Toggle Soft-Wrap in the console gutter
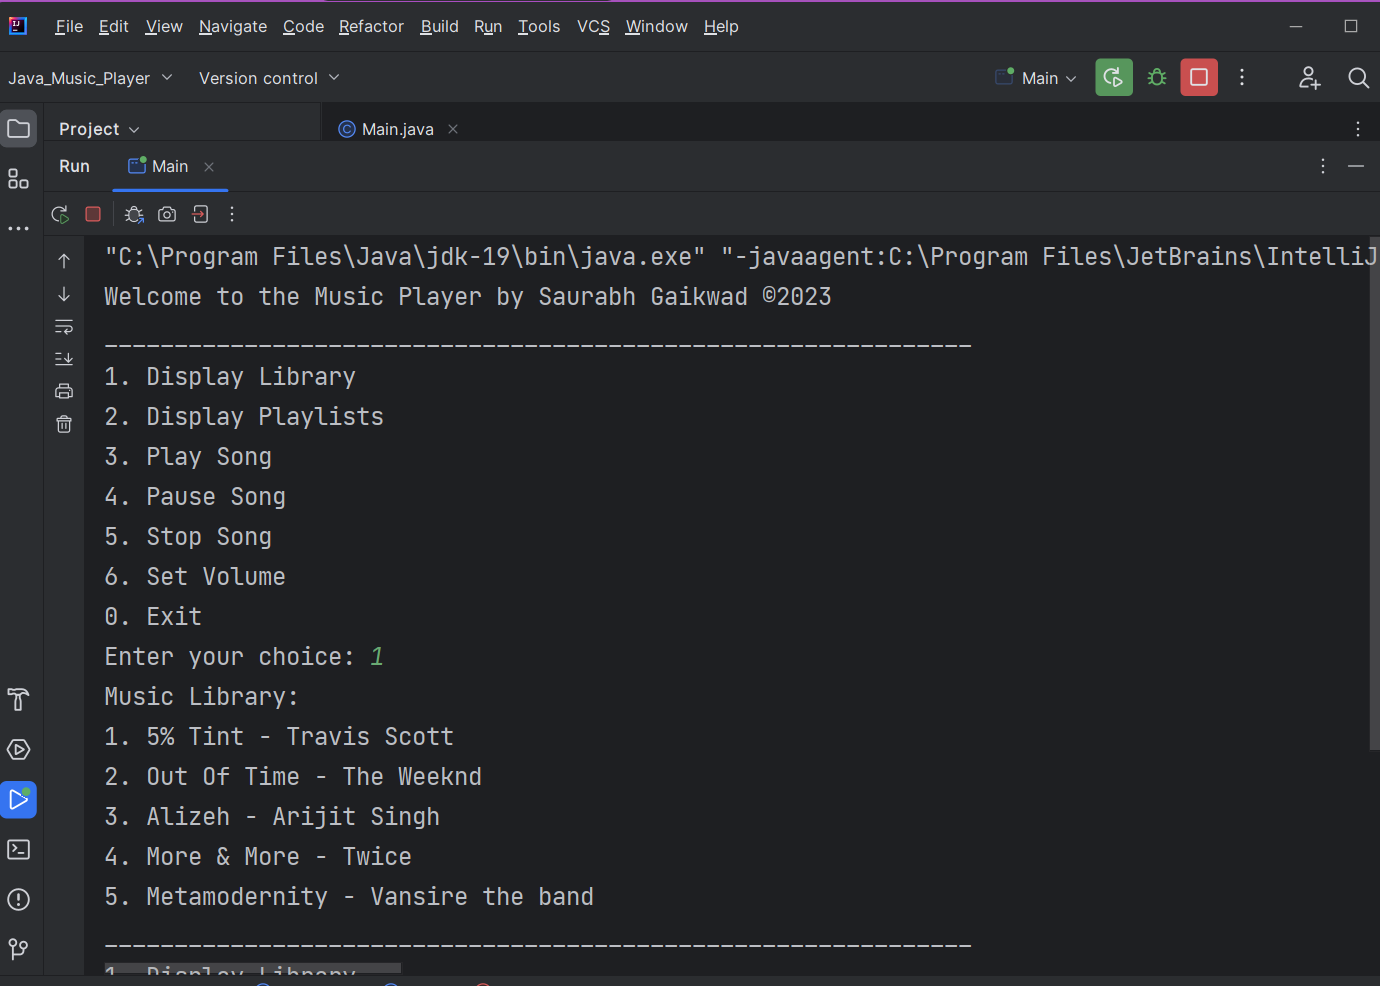The image size is (1380, 986). [64, 327]
